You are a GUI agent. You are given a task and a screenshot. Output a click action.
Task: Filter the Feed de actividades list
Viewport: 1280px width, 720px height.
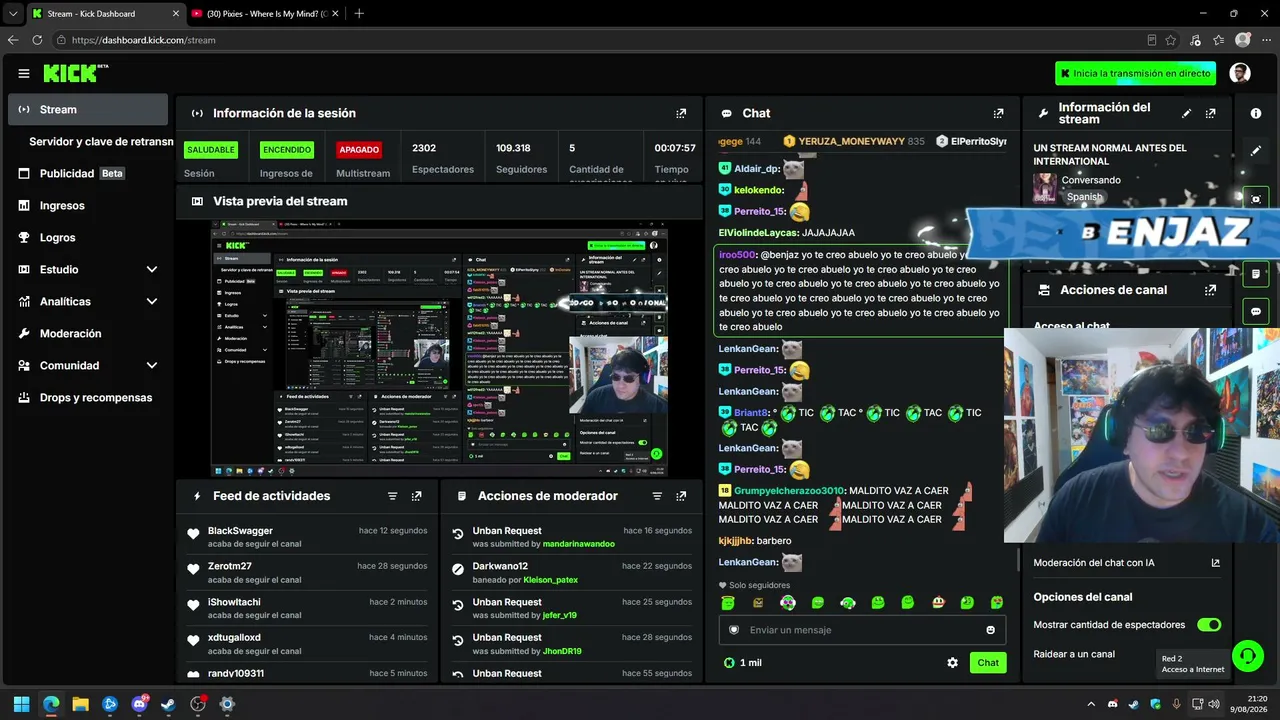point(392,496)
